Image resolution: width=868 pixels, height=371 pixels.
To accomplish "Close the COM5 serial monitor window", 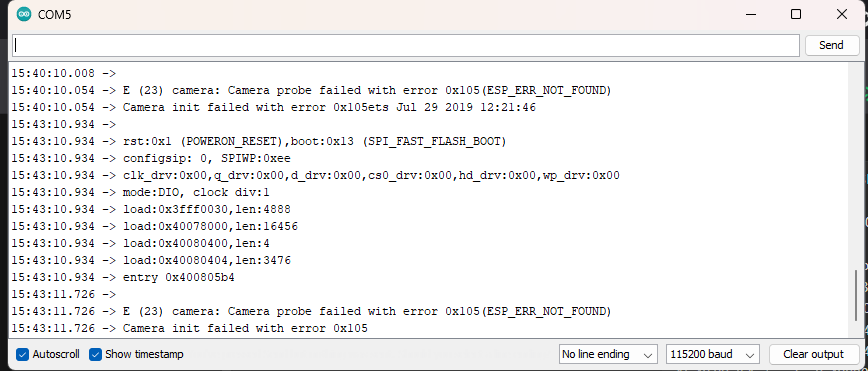I will (x=841, y=14).
